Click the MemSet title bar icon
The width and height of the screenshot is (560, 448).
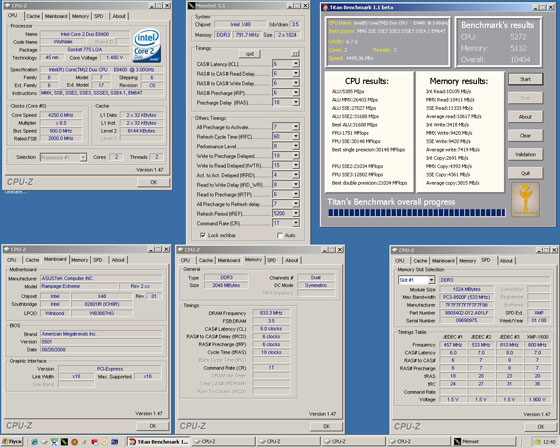pyautogui.click(x=191, y=6)
